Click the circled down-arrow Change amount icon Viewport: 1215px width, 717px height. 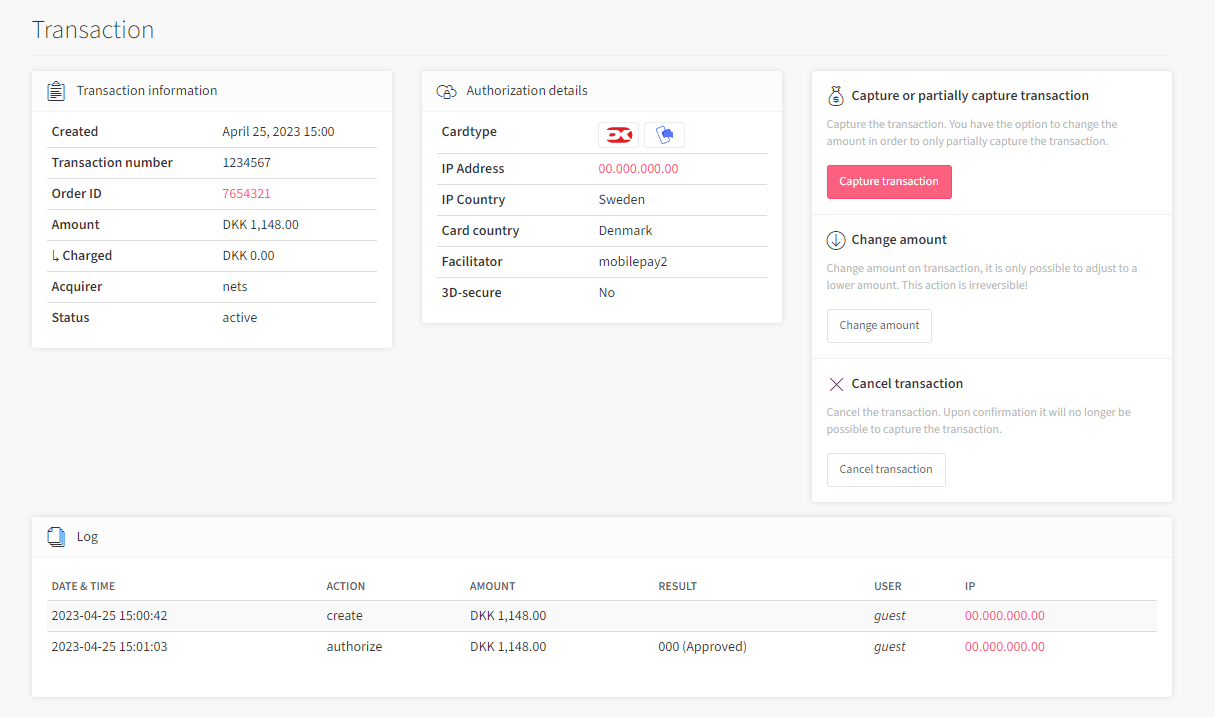coord(836,239)
